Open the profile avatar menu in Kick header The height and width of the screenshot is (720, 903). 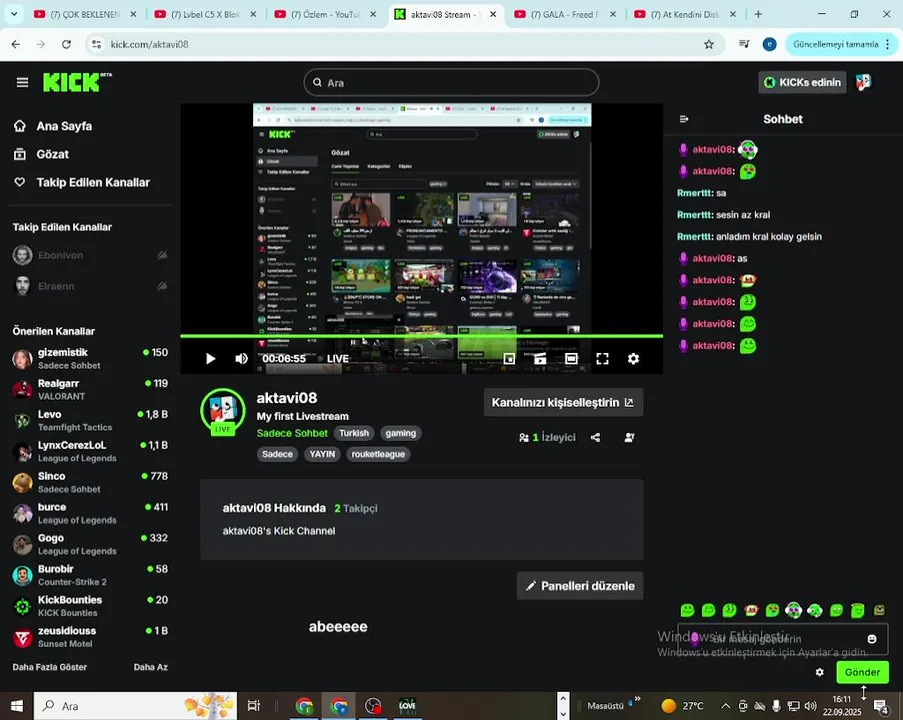863,82
